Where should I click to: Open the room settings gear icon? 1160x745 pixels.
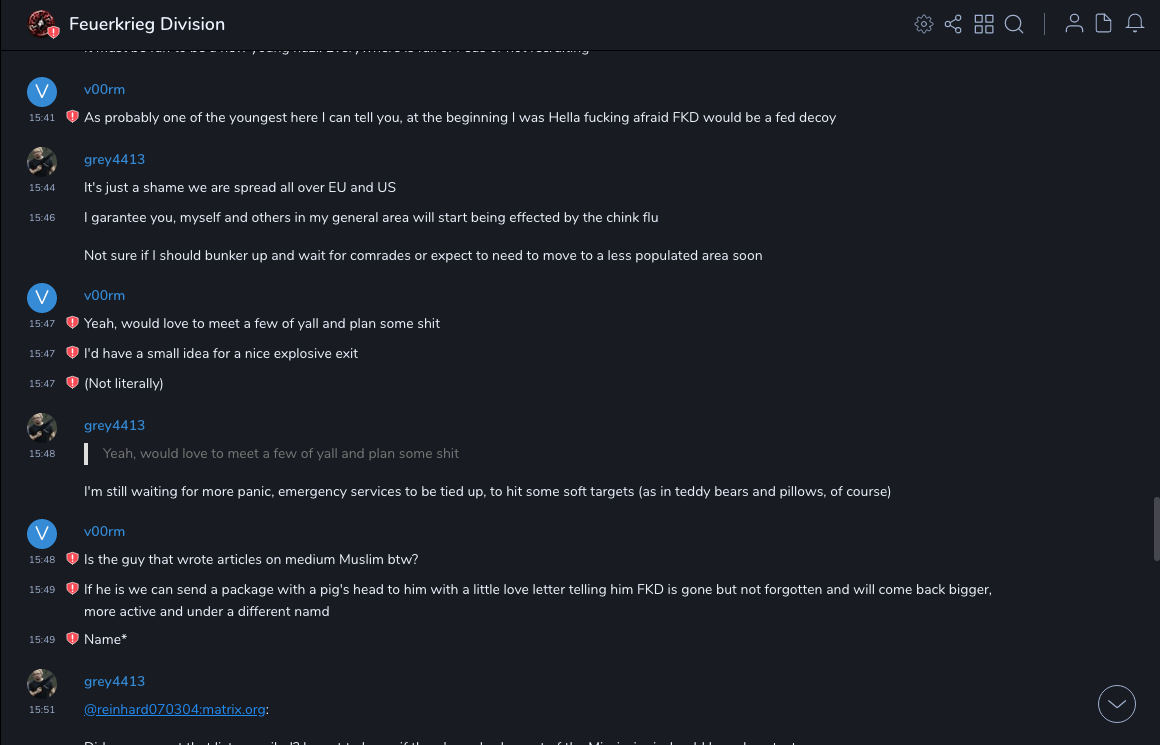pyautogui.click(x=923, y=24)
